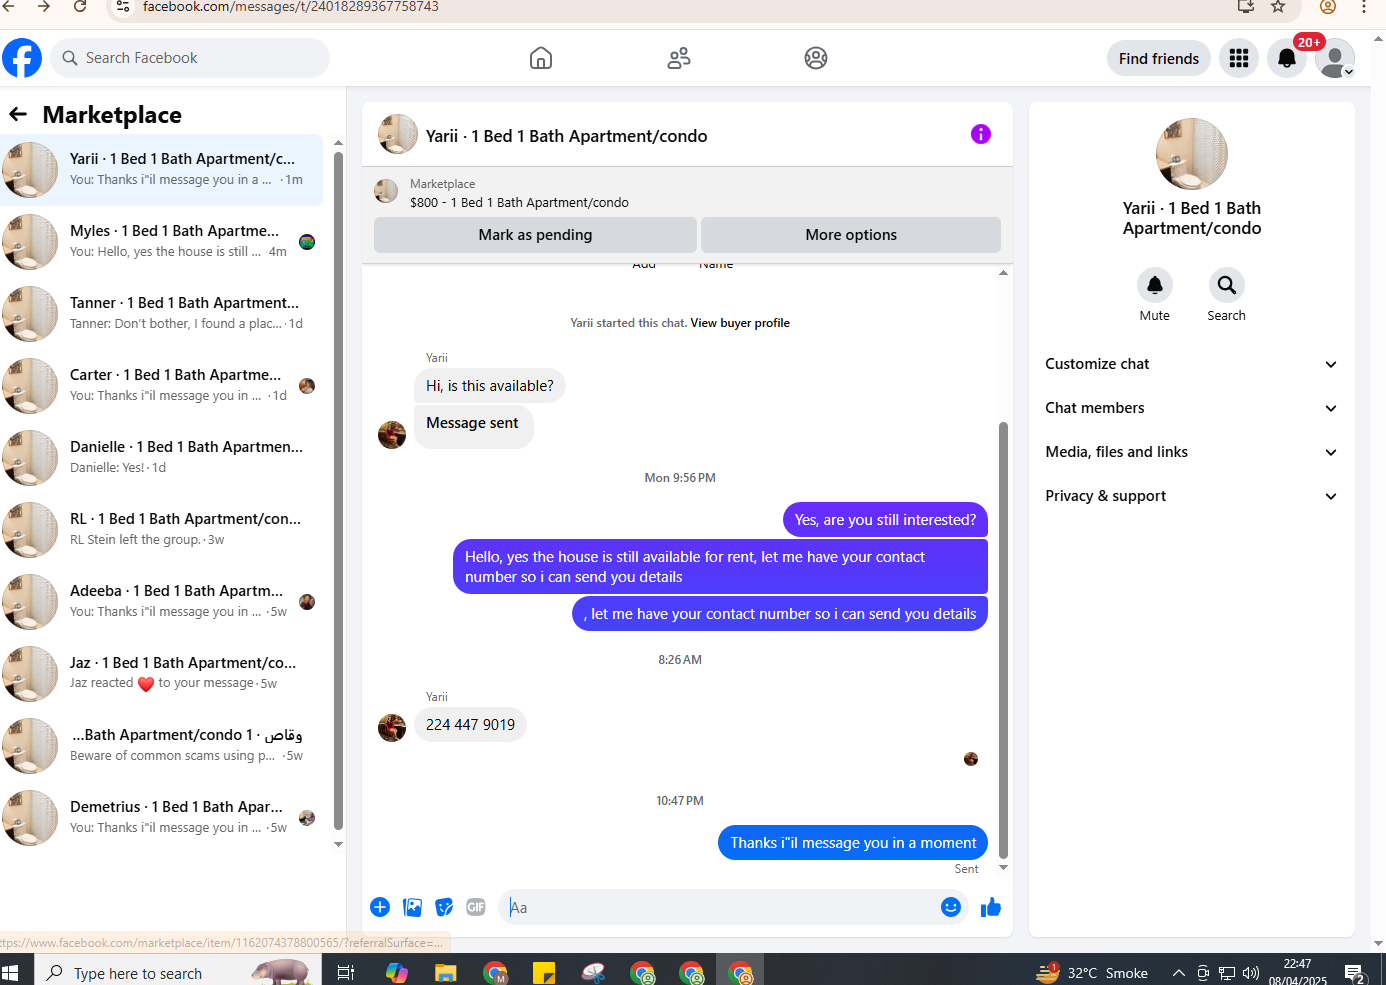Open Sticky Notes from taskbar

click(x=544, y=972)
